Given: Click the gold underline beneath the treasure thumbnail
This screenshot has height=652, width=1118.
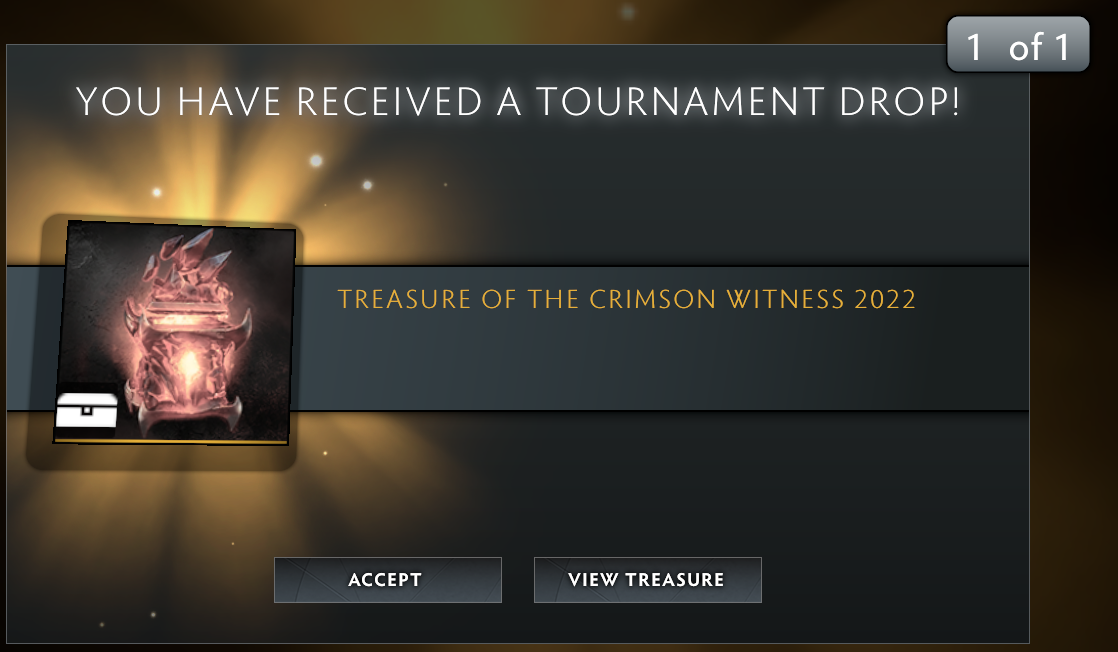Looking at the screenshot, I should (171, 442).
